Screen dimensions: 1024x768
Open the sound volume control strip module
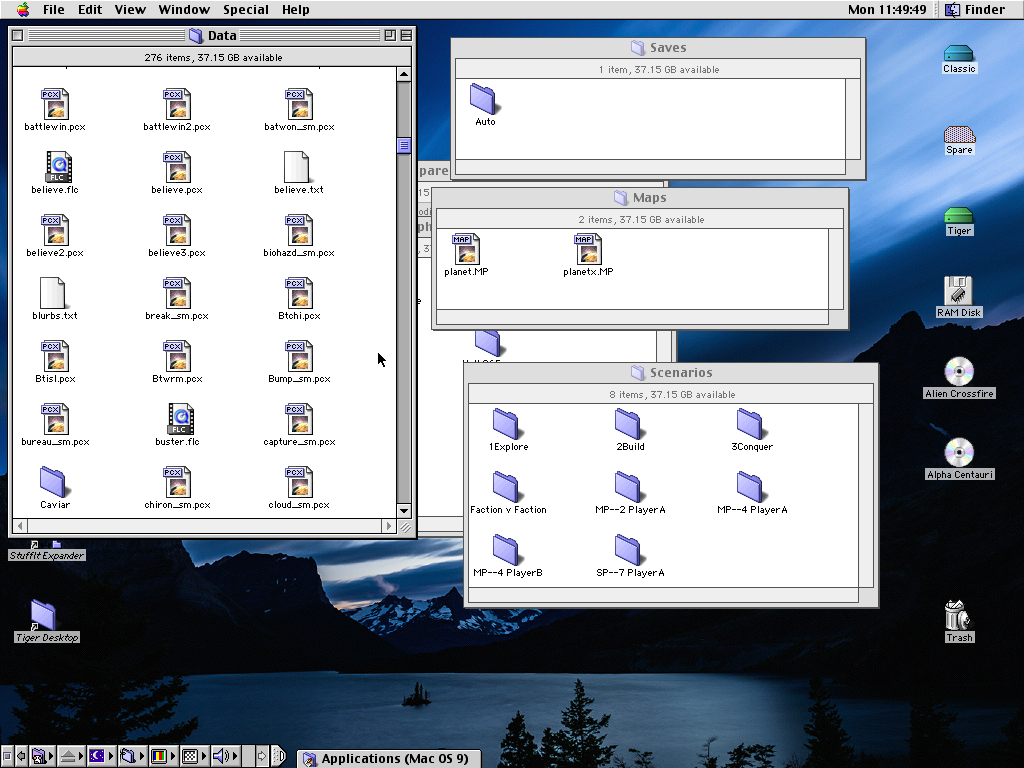click(223, 756)
